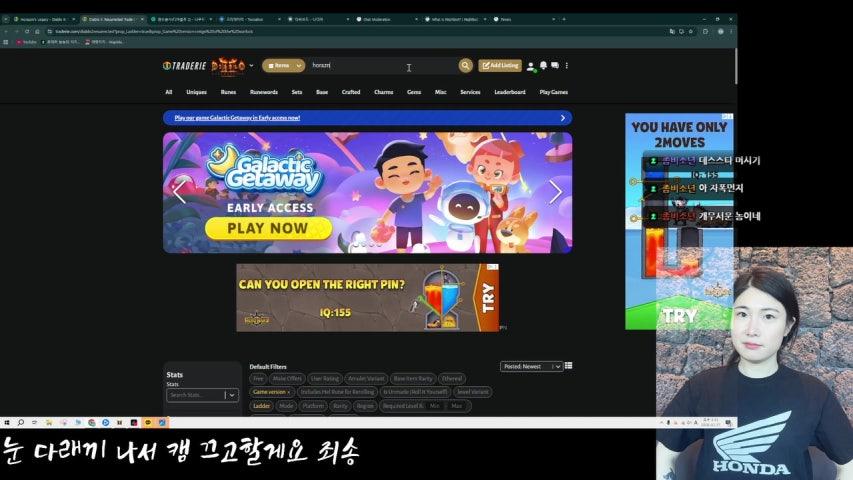Open the notifications bell

click(543, 66)
